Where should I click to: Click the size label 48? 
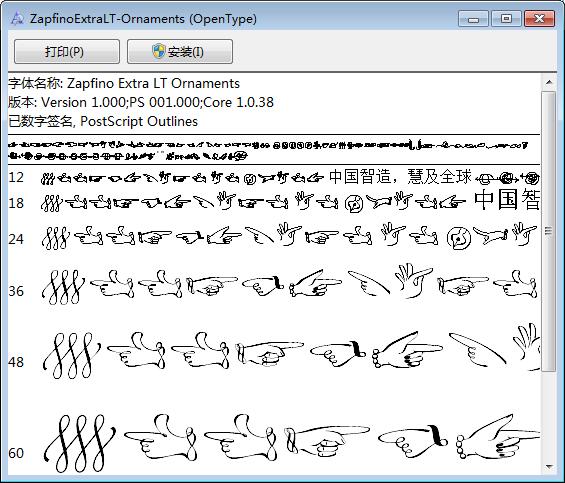[x=16, y=362]
